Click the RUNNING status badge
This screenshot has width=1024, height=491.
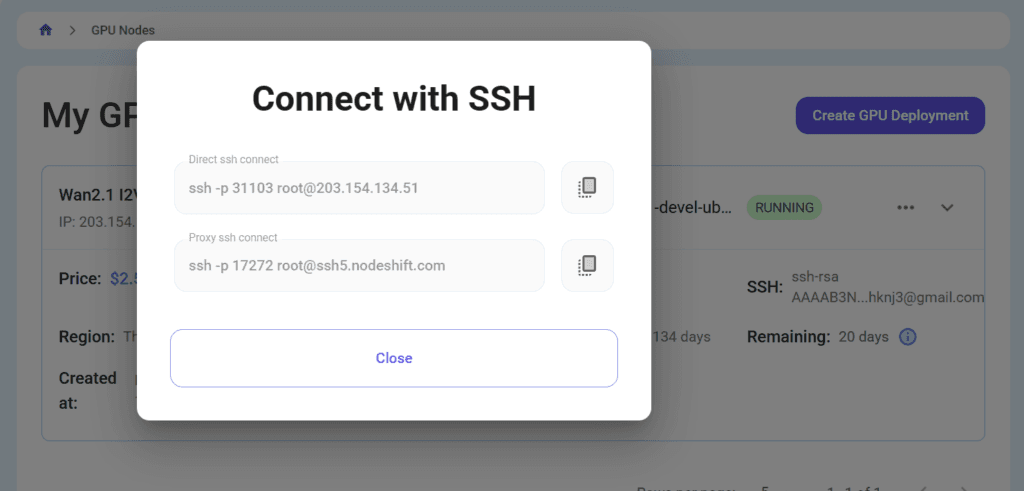click(784, 208)
